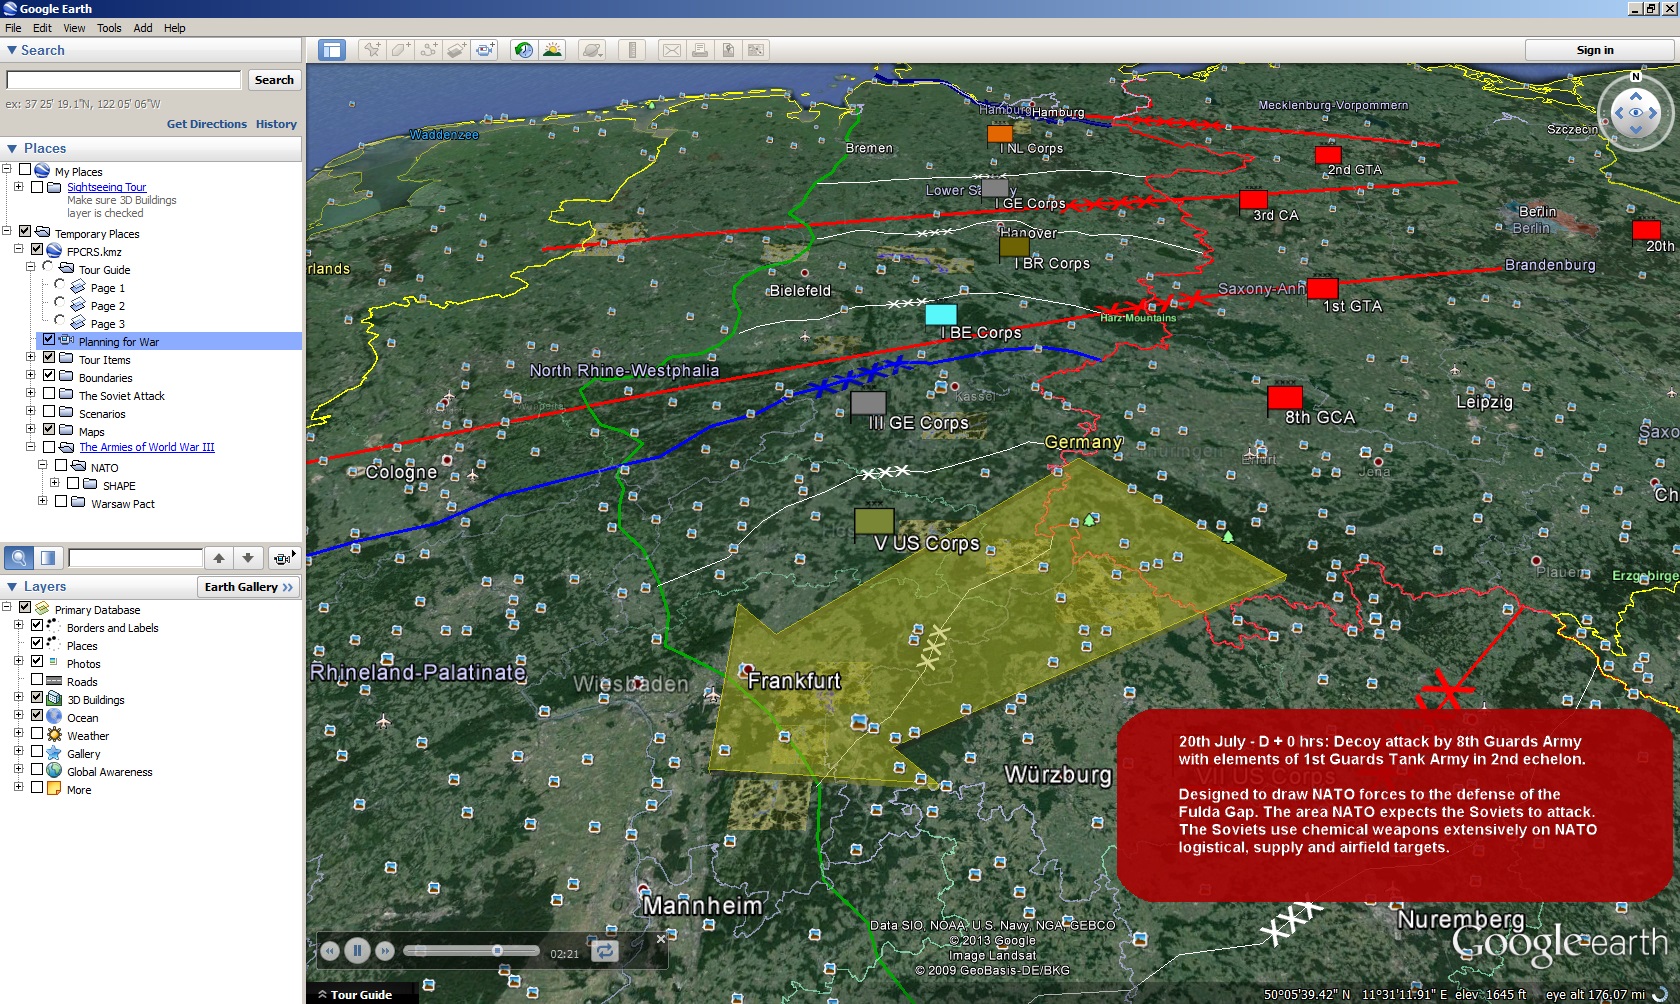Click the V US Corps unit marker
Screen dimensions: 1680x1004
[874, 521]
